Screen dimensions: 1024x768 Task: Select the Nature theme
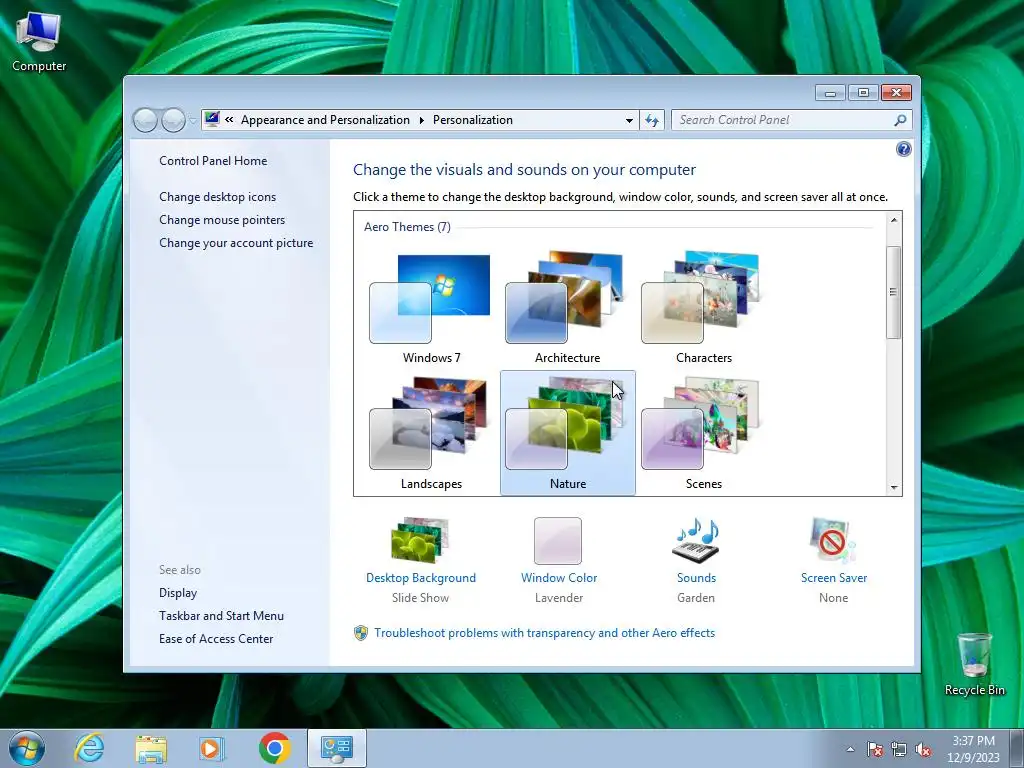tap(568, 433)
